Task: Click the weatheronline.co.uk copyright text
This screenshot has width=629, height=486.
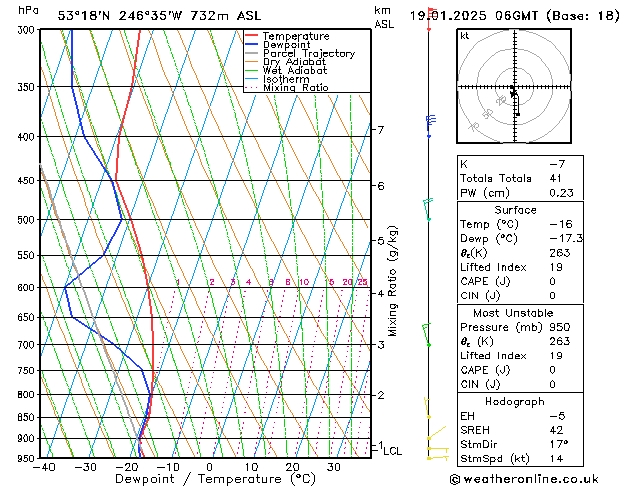Action: 524,479
